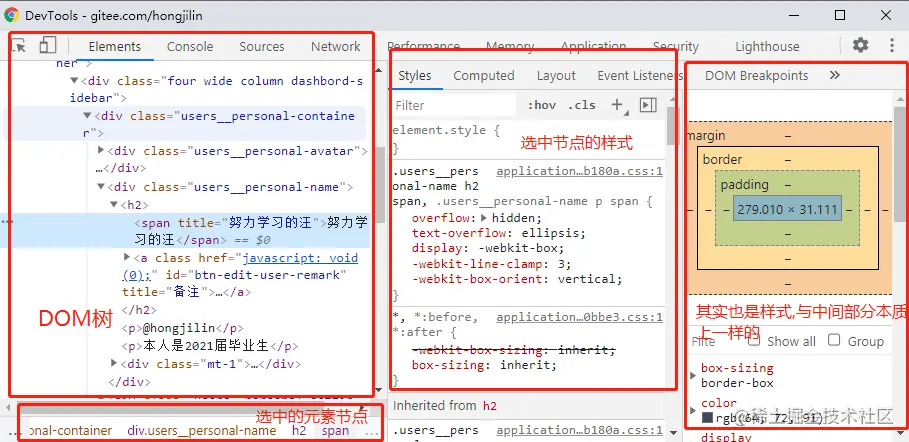The width and height of the screenshot is (909, 442).
Task: Select the @hongjilin paragraph node
Action: [183, 328]
